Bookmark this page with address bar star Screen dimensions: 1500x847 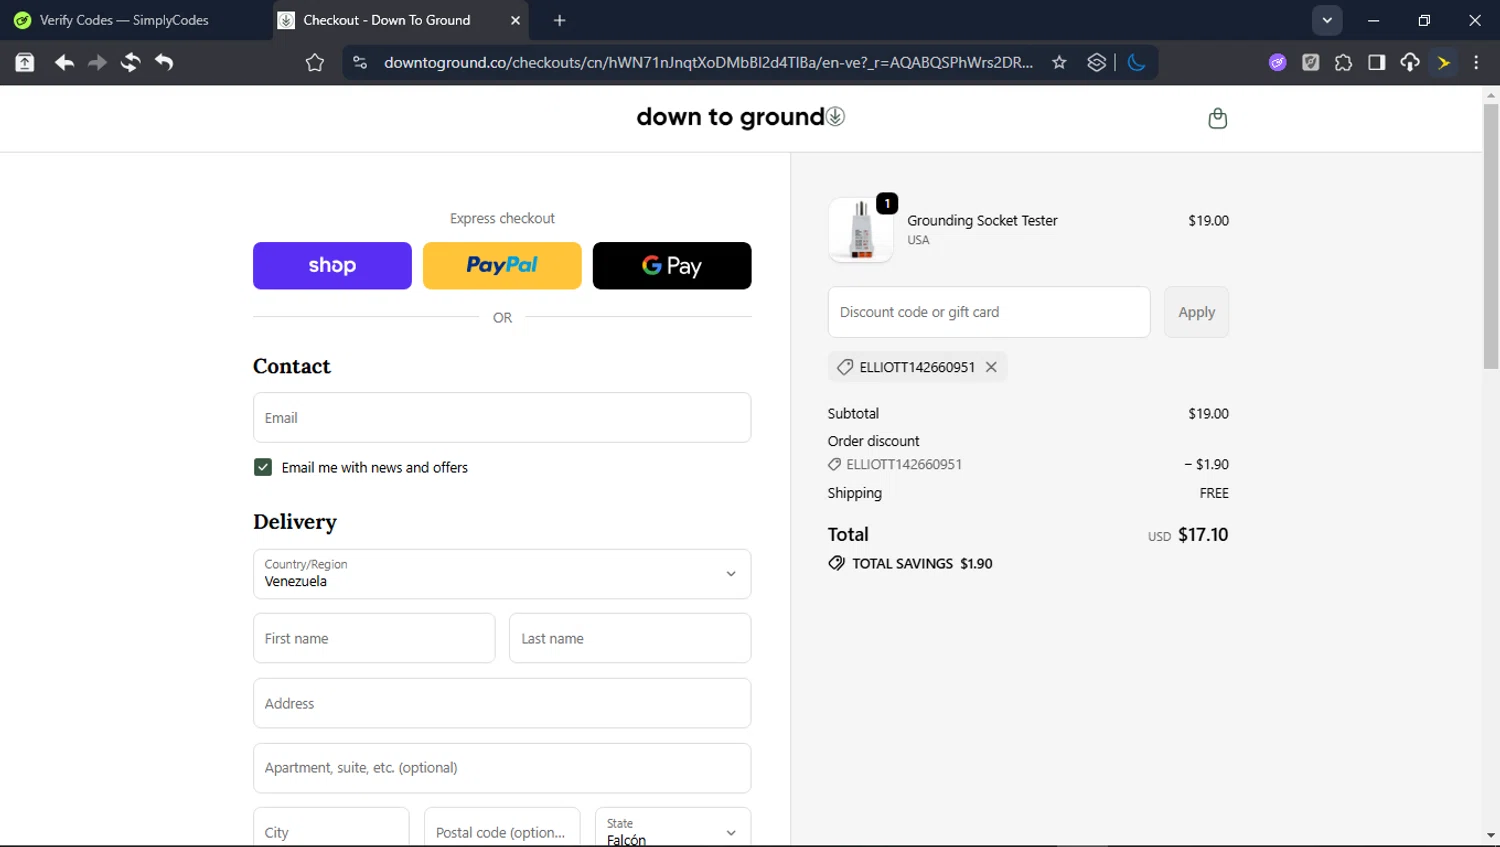click(x=1059, y=63)
